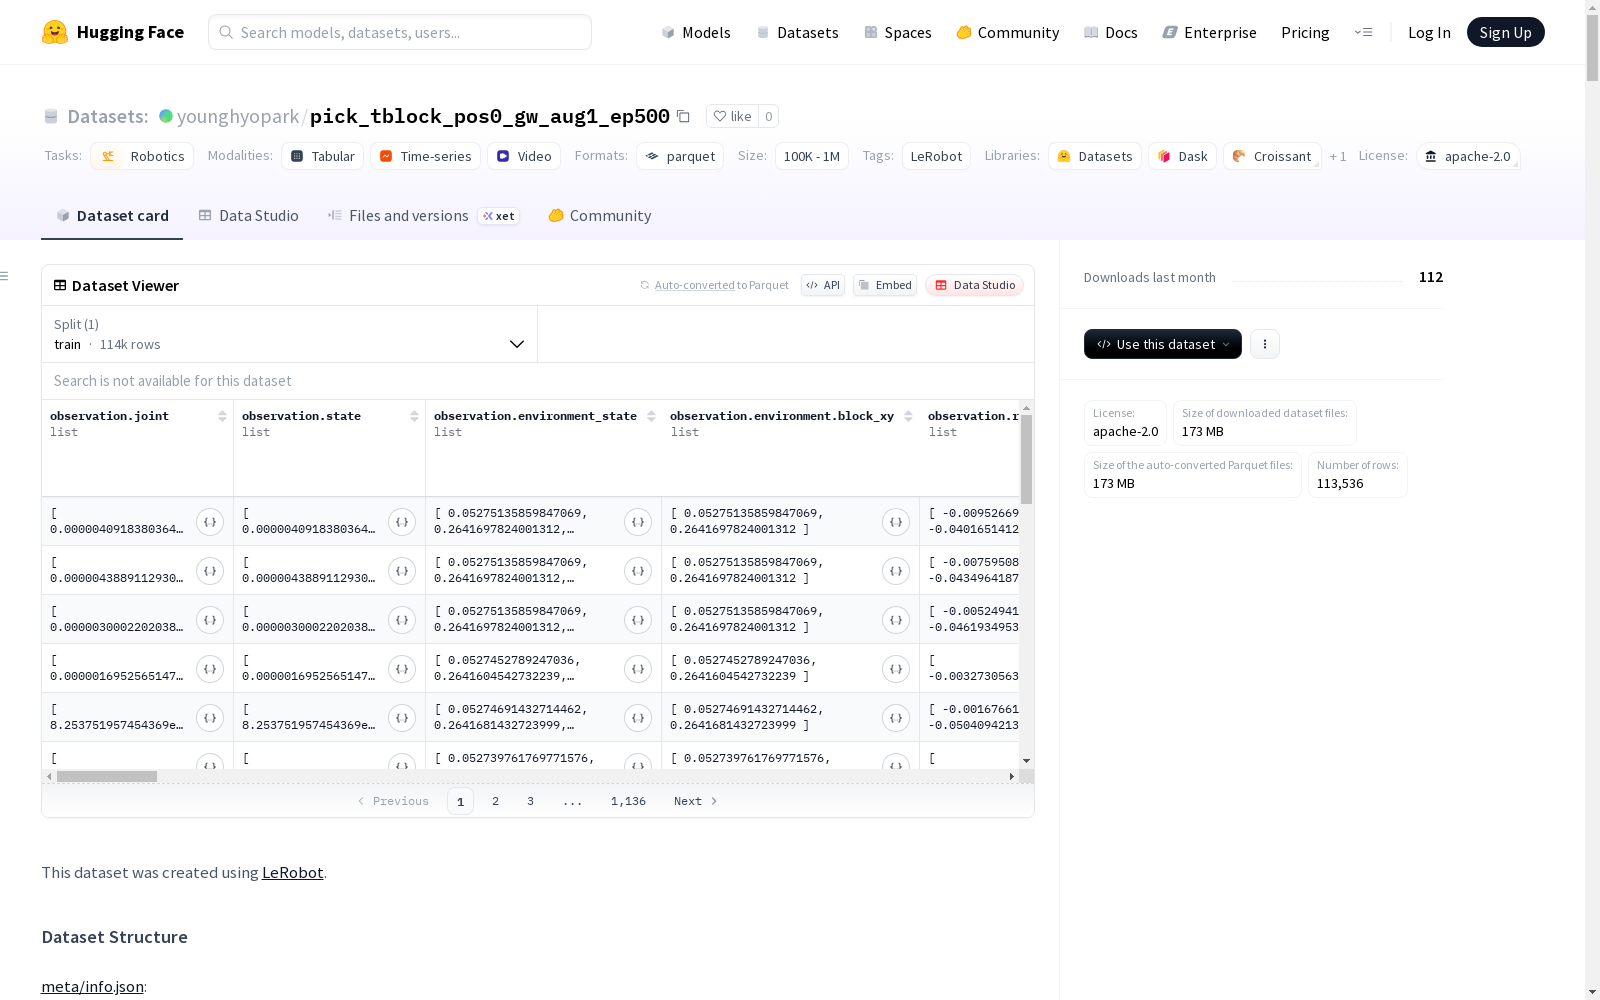Click the Sign Up button
Image resolution: width=1600 pixels, height=1000 pixels.
click(1506, 32)
